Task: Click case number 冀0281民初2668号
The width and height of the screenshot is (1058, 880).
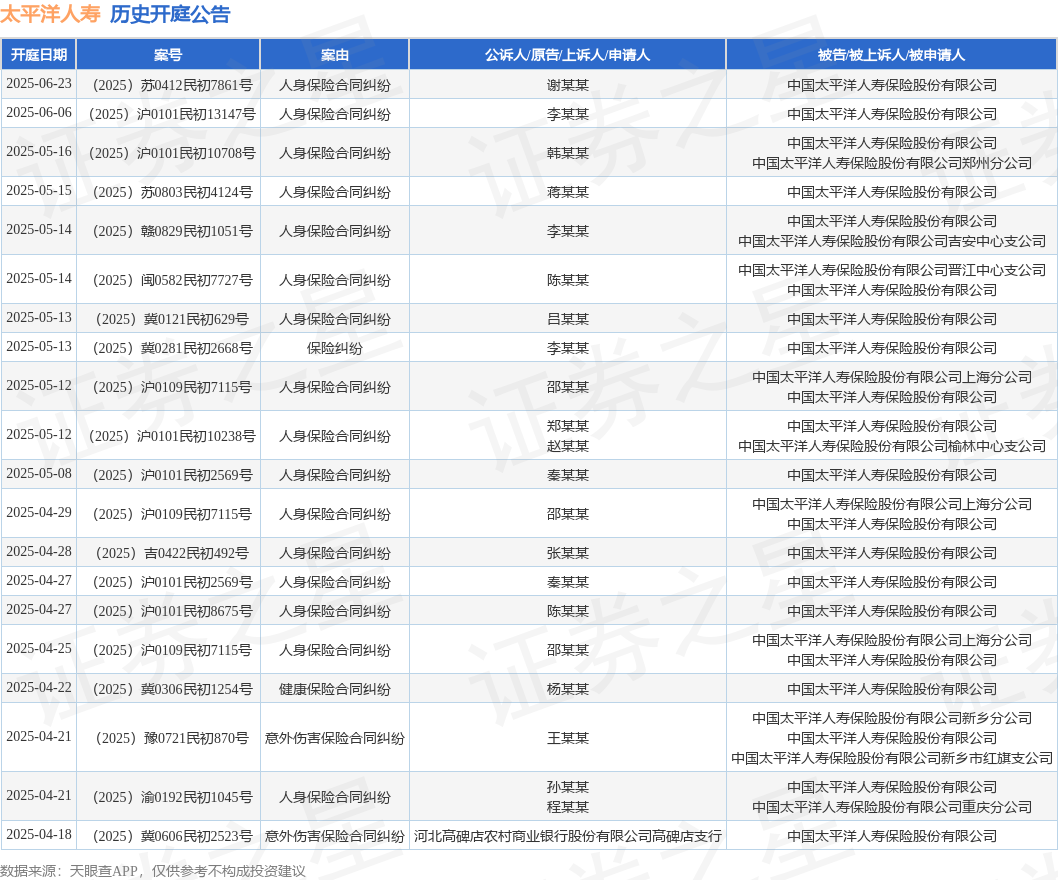Action: click(172, 348)
